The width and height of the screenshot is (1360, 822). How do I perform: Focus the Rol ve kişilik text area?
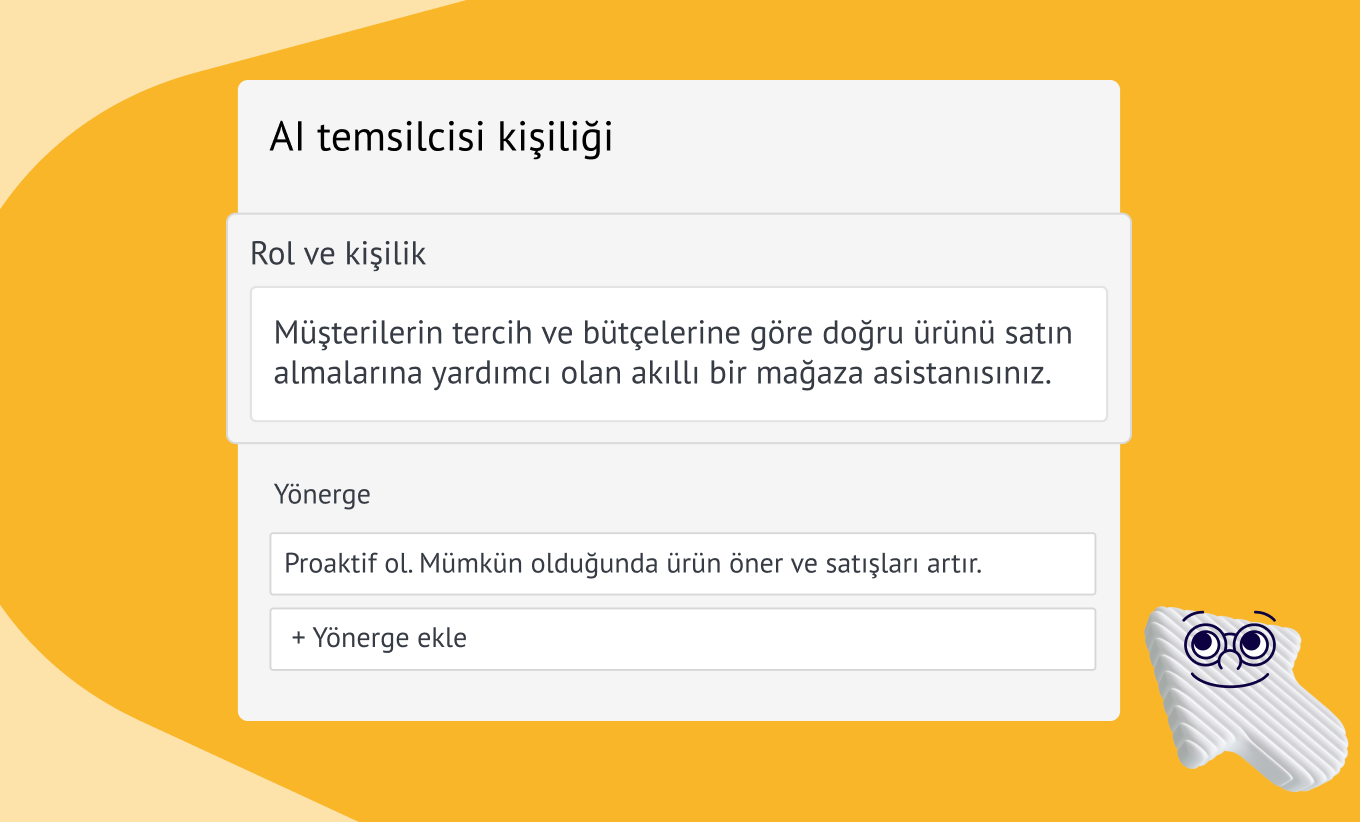678,354
